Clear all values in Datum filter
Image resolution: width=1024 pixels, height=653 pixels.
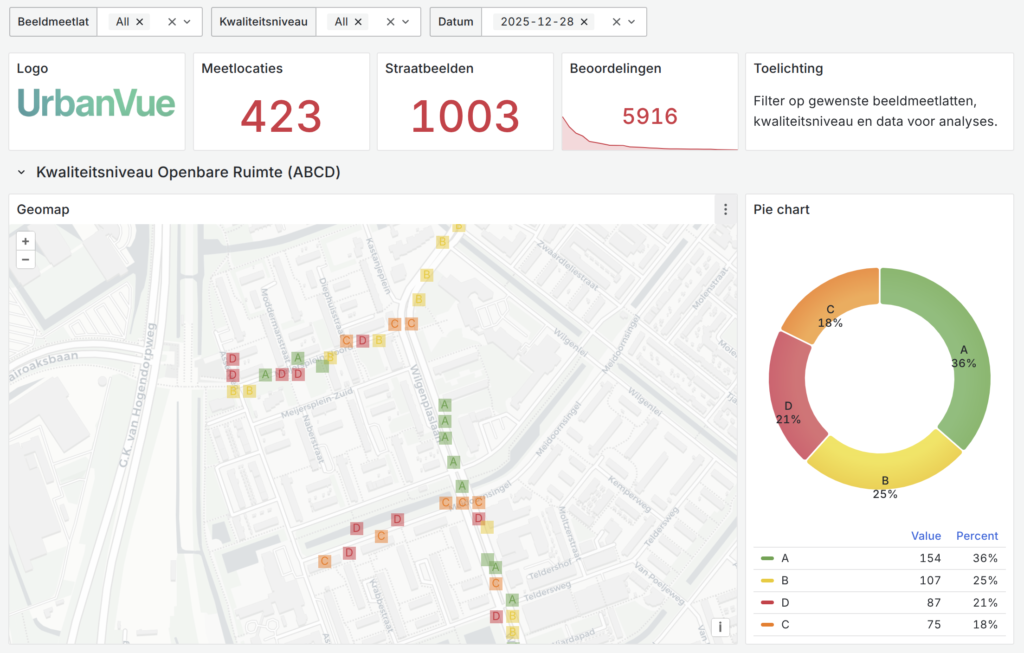point(616,22)
